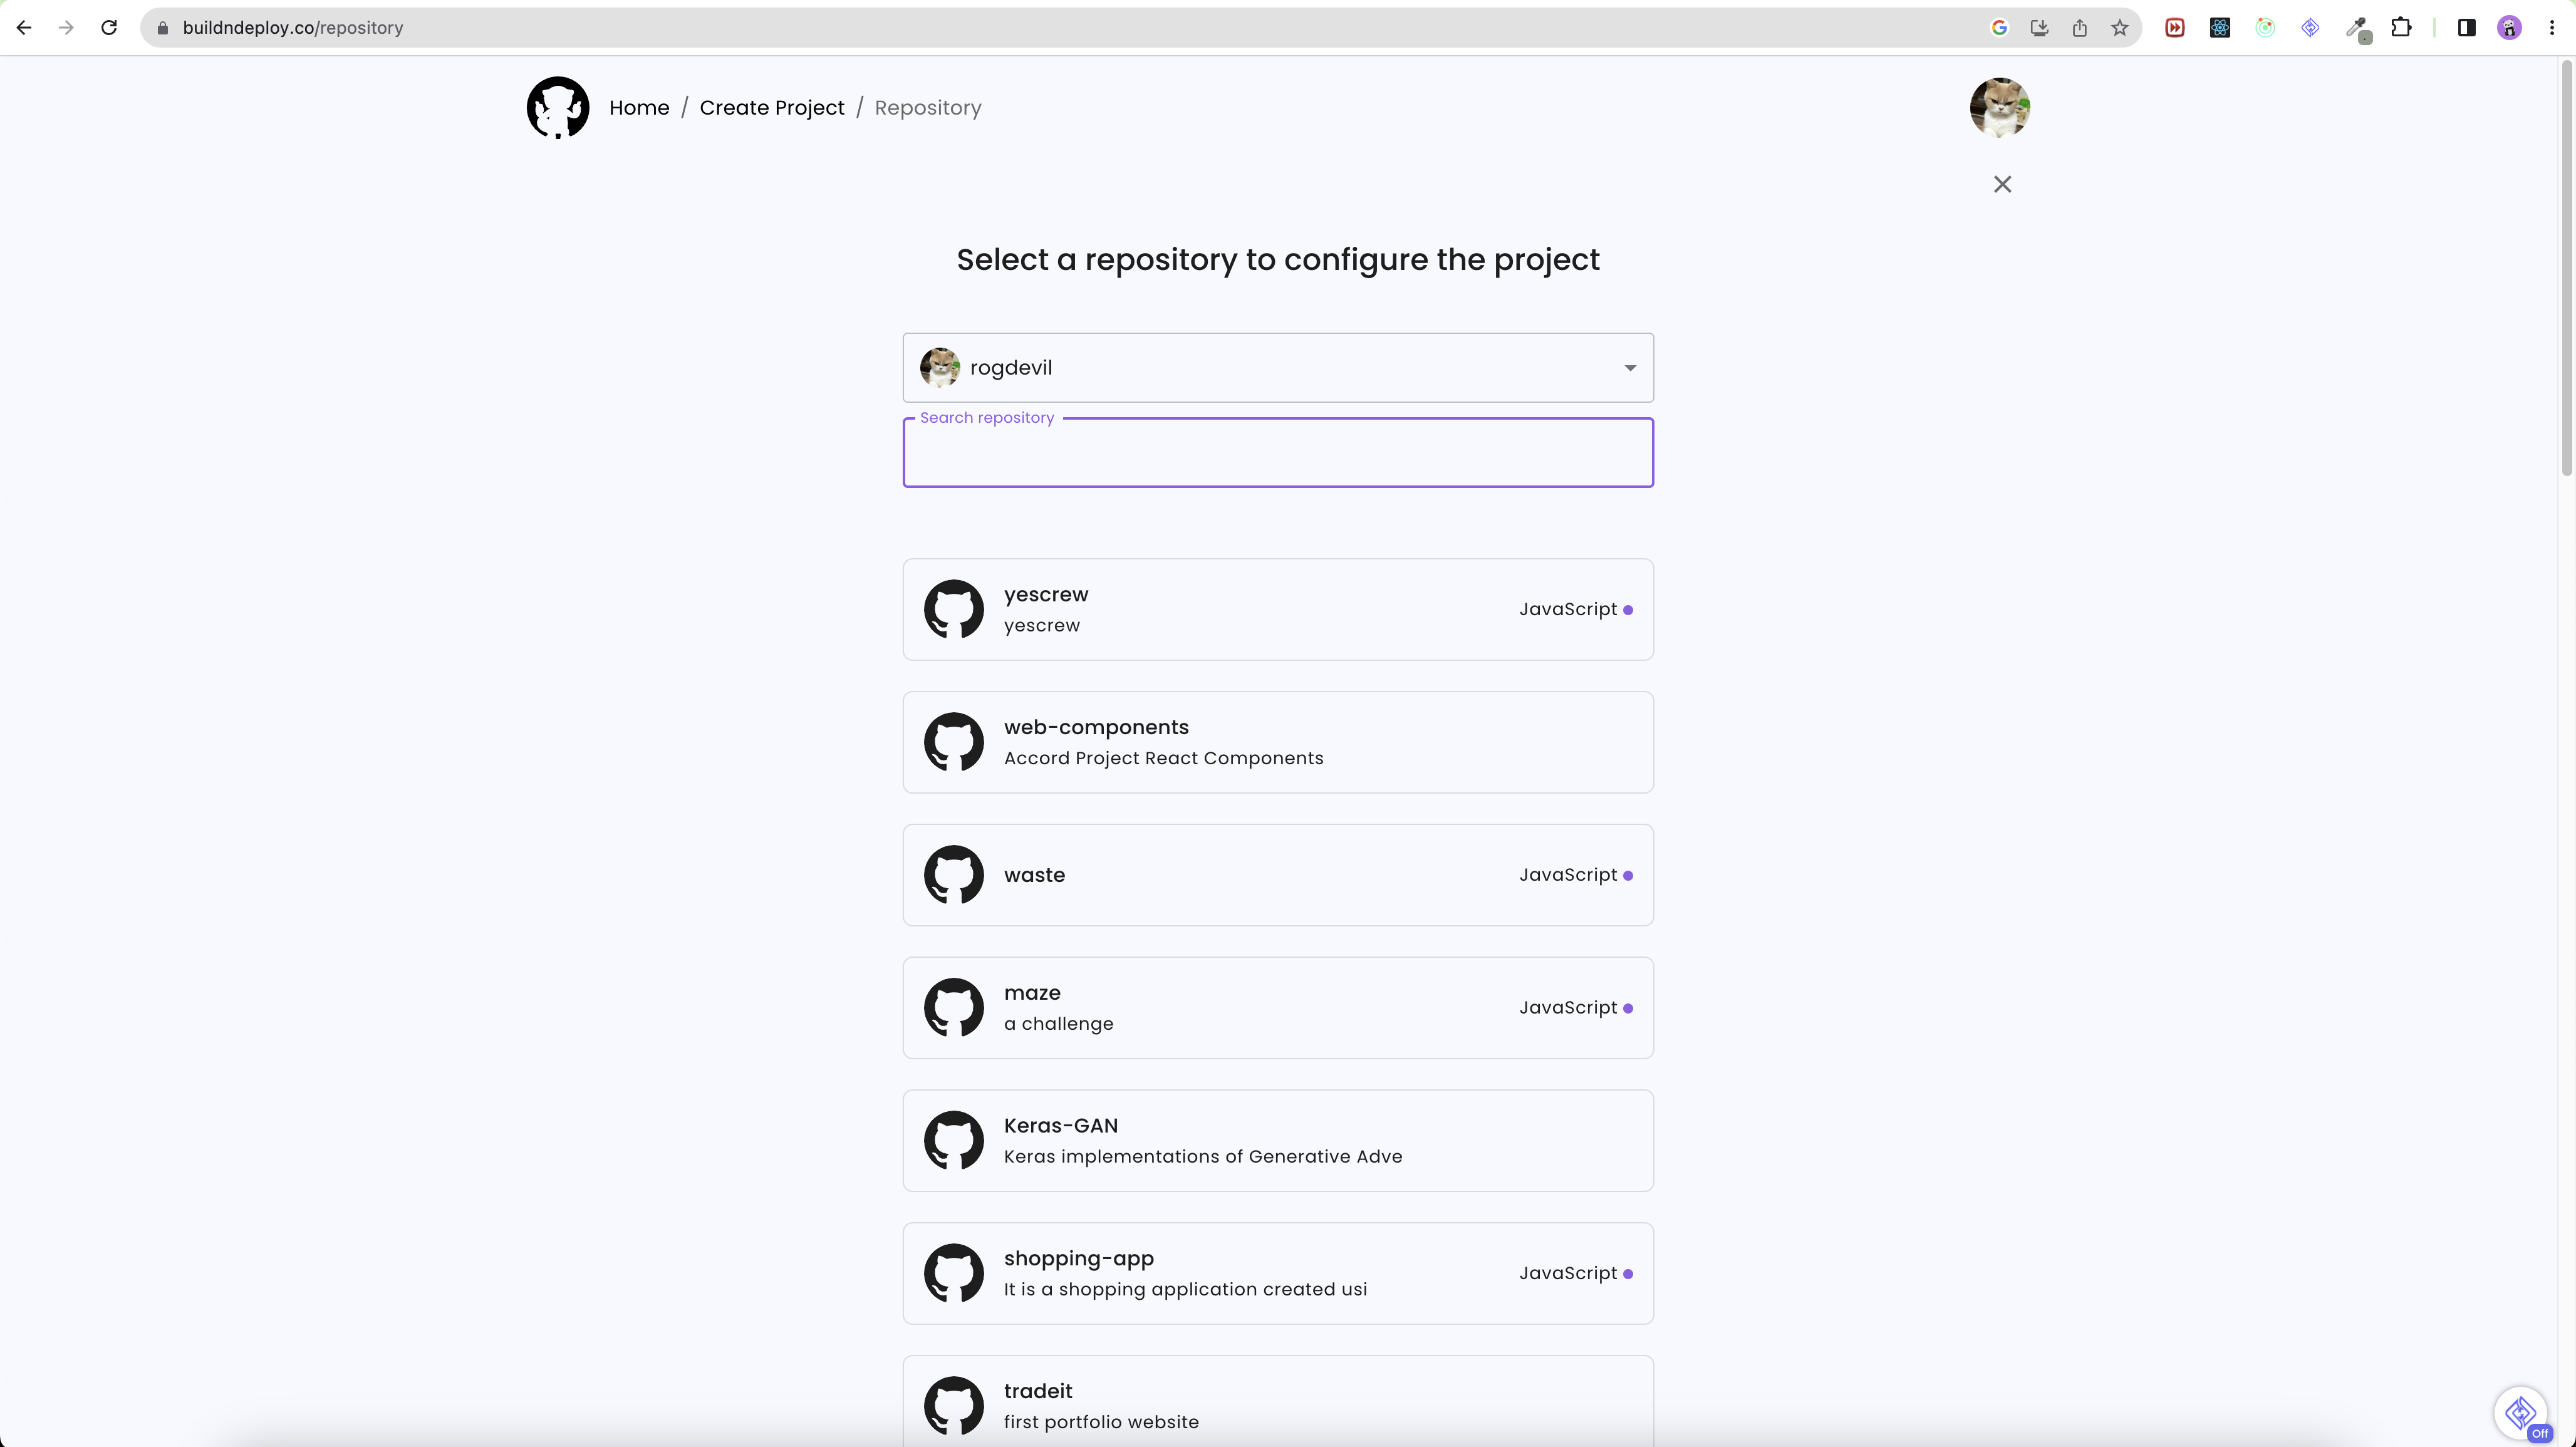Viewport: 2576px width, 1447px height.
Task: Select the Keras-GAN repository
Action: [1277, 1140]
